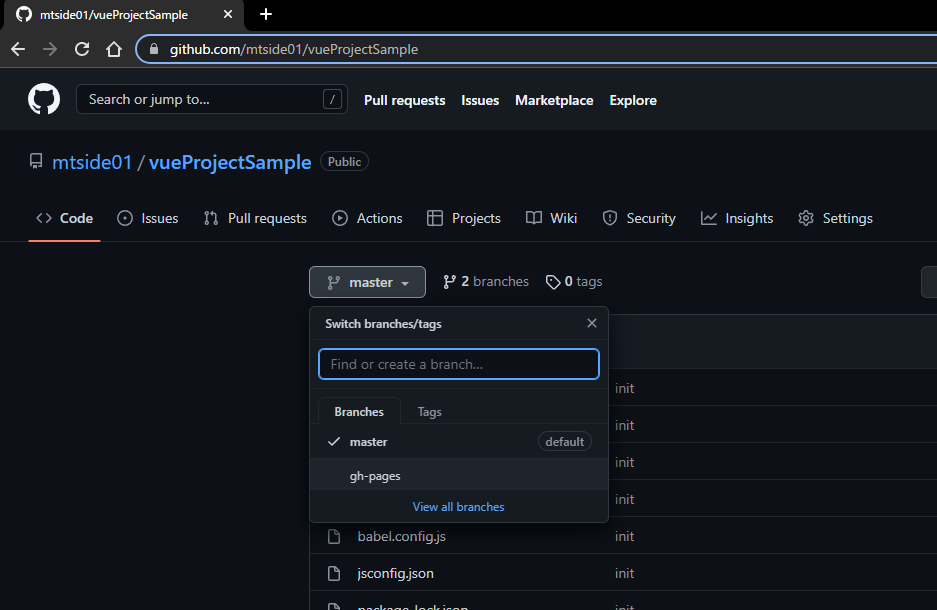This screenshot has width=937, height=610.
Task: Close the mtside01/vueProjectSample browser tab
Action: click(228, 14)
